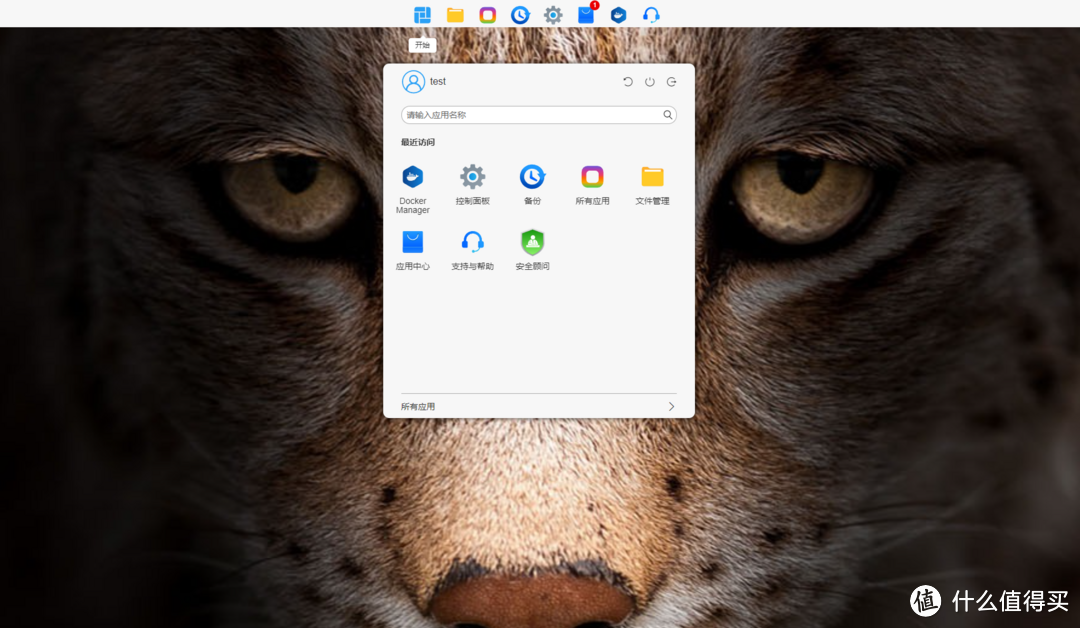Click the colorful 所有应用 icon in recent apps
This screenshot has width=1080, height=628.
click(x=592, y=178)
